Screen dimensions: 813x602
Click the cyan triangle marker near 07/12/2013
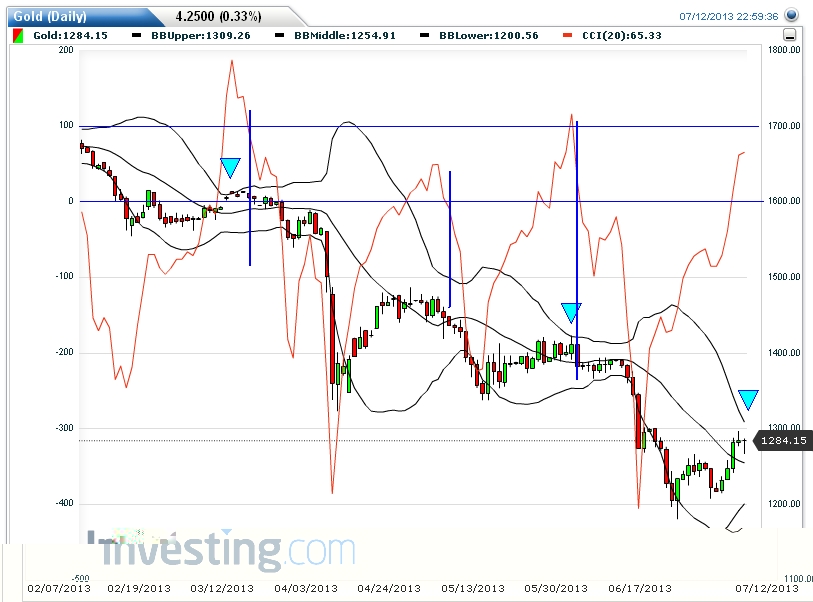[x=748, y=399]
